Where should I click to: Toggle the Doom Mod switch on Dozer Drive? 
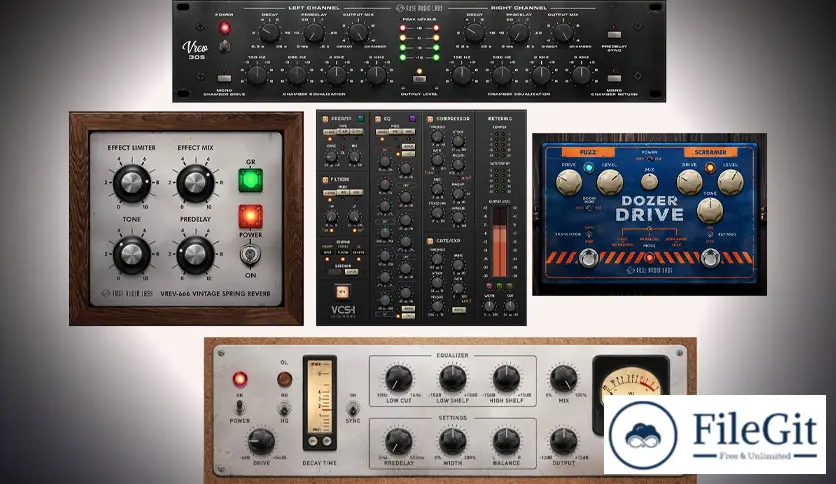(589, 207)
